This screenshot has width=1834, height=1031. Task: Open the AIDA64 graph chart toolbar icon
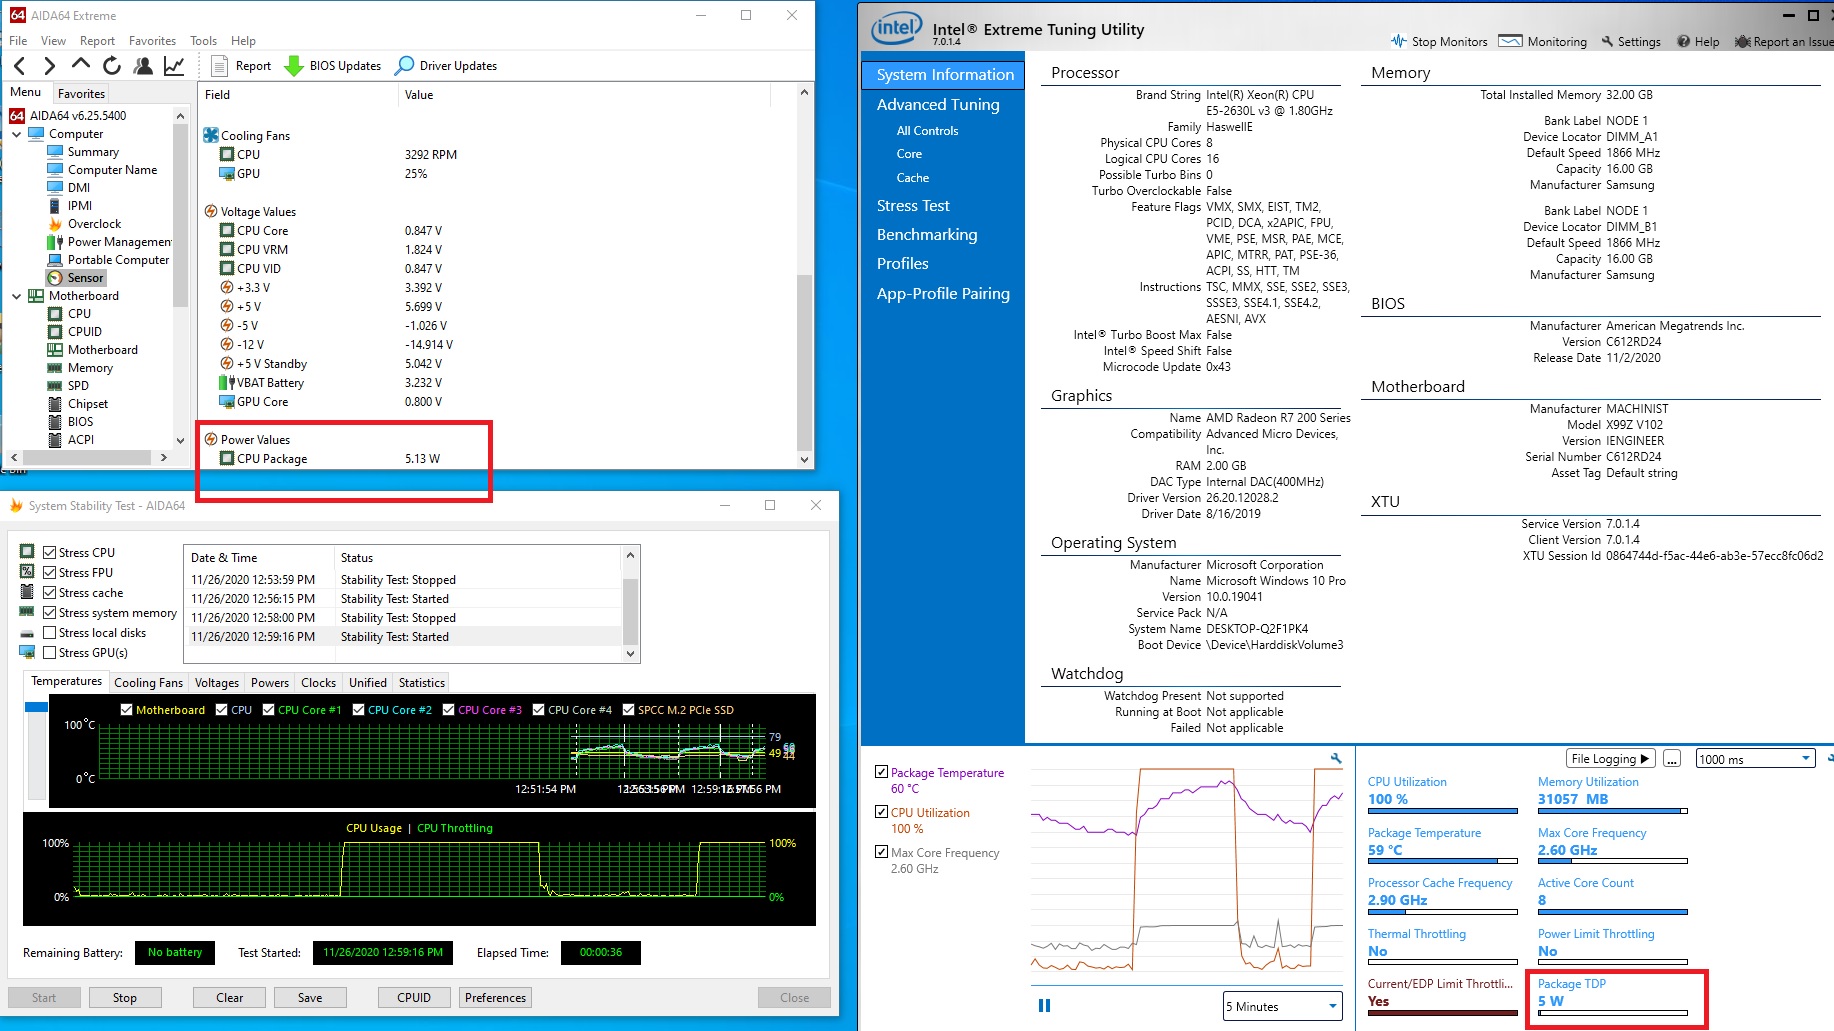point(174,66)
